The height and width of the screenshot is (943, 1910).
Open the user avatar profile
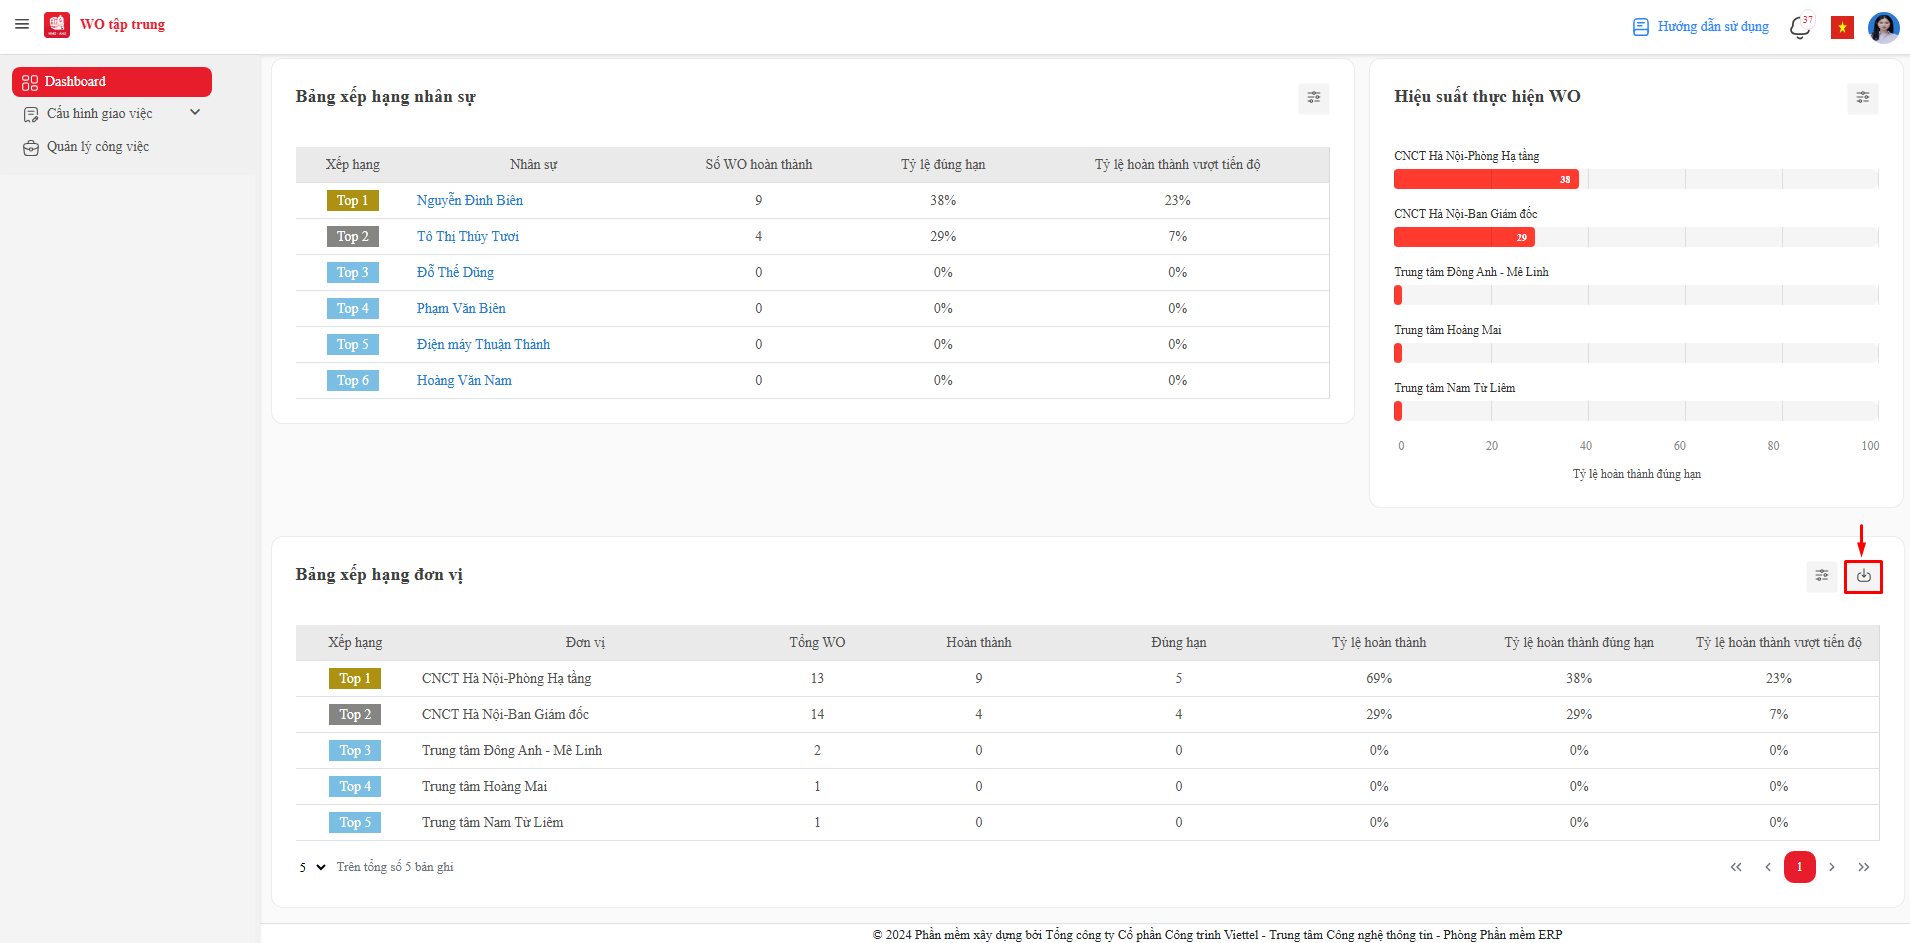coord(1883,27)
